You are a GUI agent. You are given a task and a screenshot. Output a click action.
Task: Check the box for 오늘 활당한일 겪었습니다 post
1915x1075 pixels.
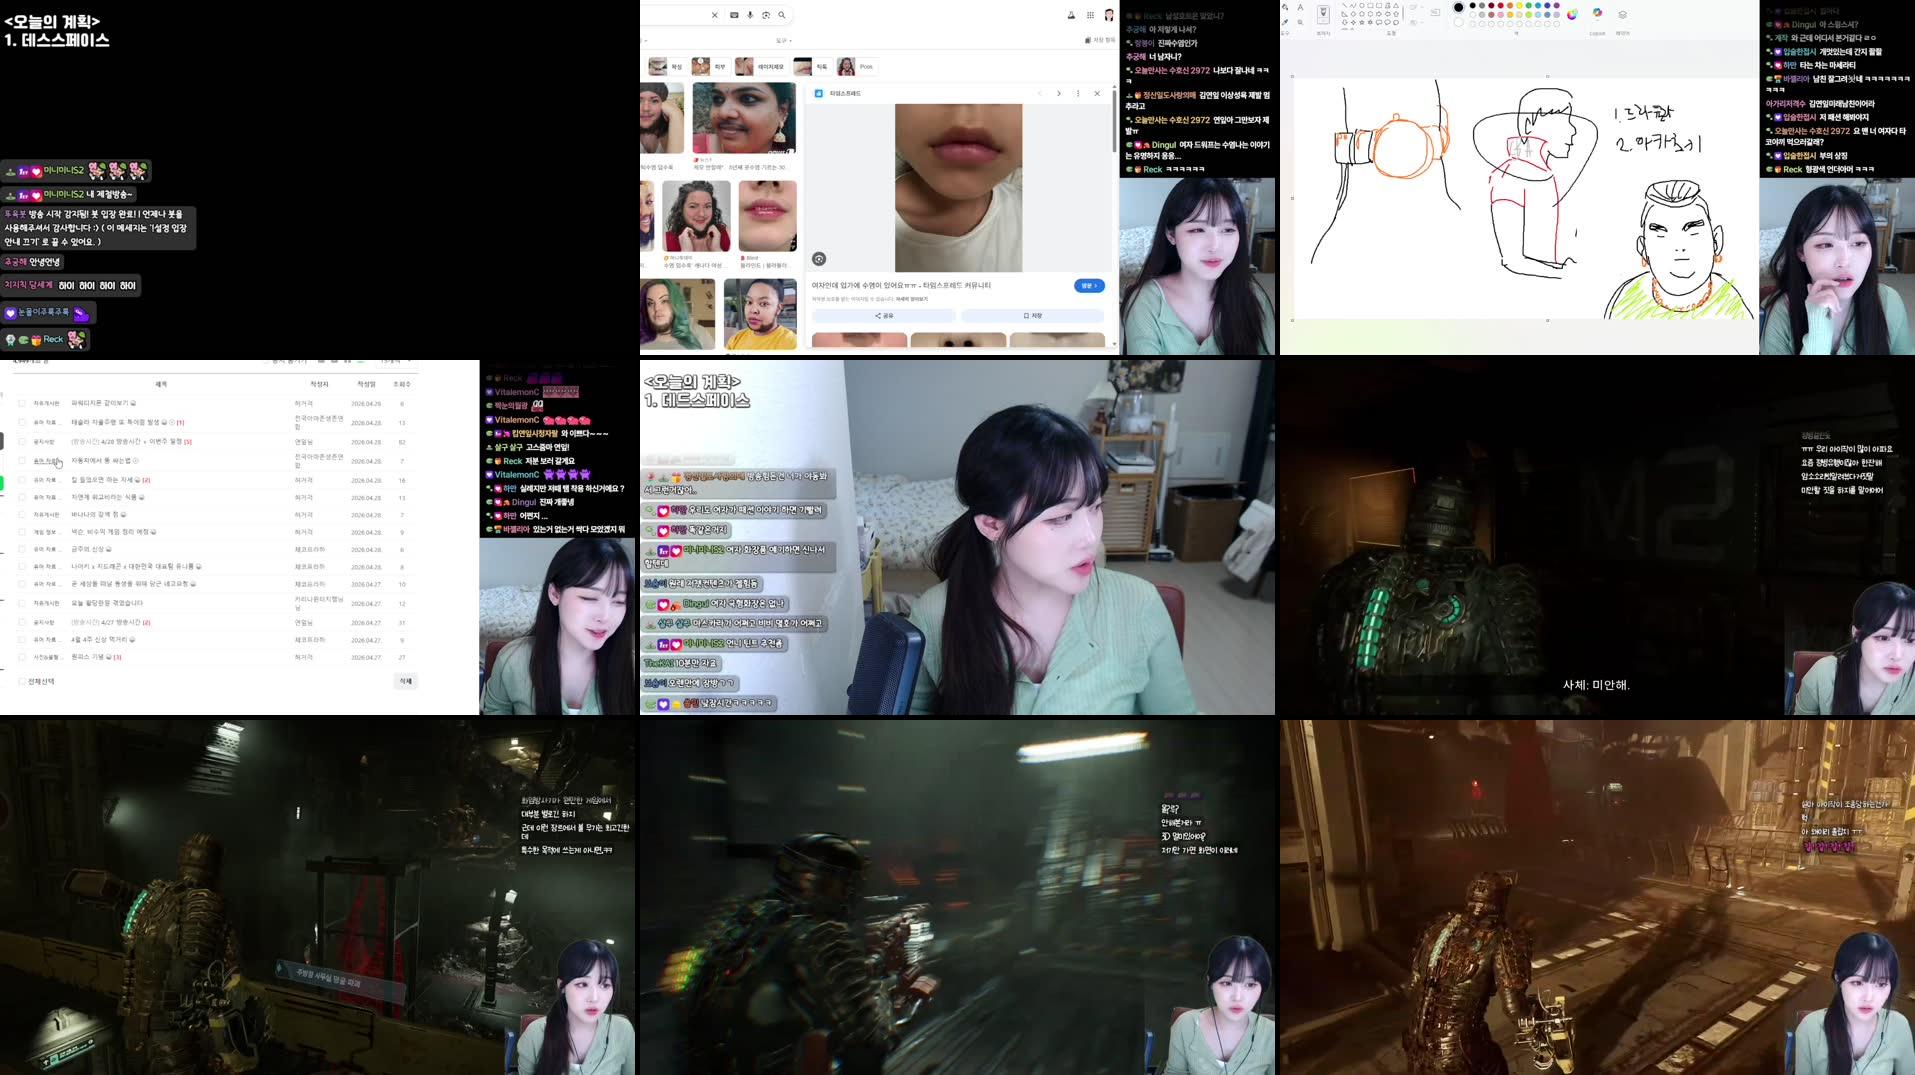coord(22,603)
